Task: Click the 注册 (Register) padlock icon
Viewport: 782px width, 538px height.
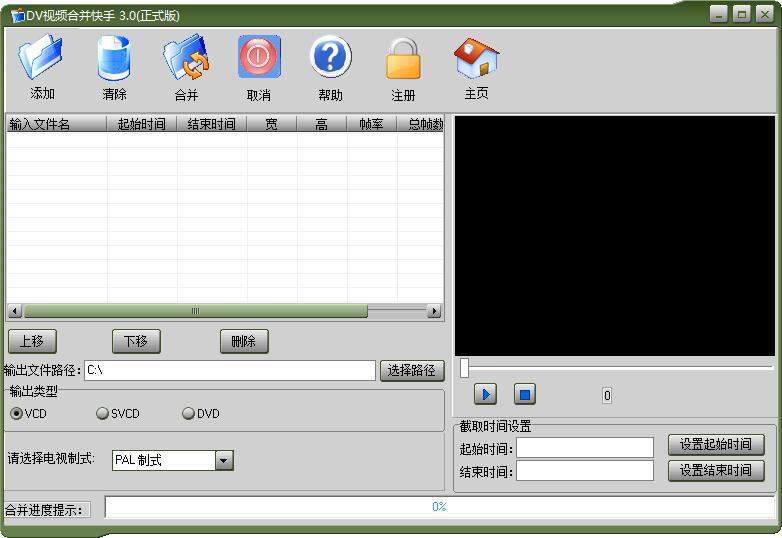Action: point(403,58)
